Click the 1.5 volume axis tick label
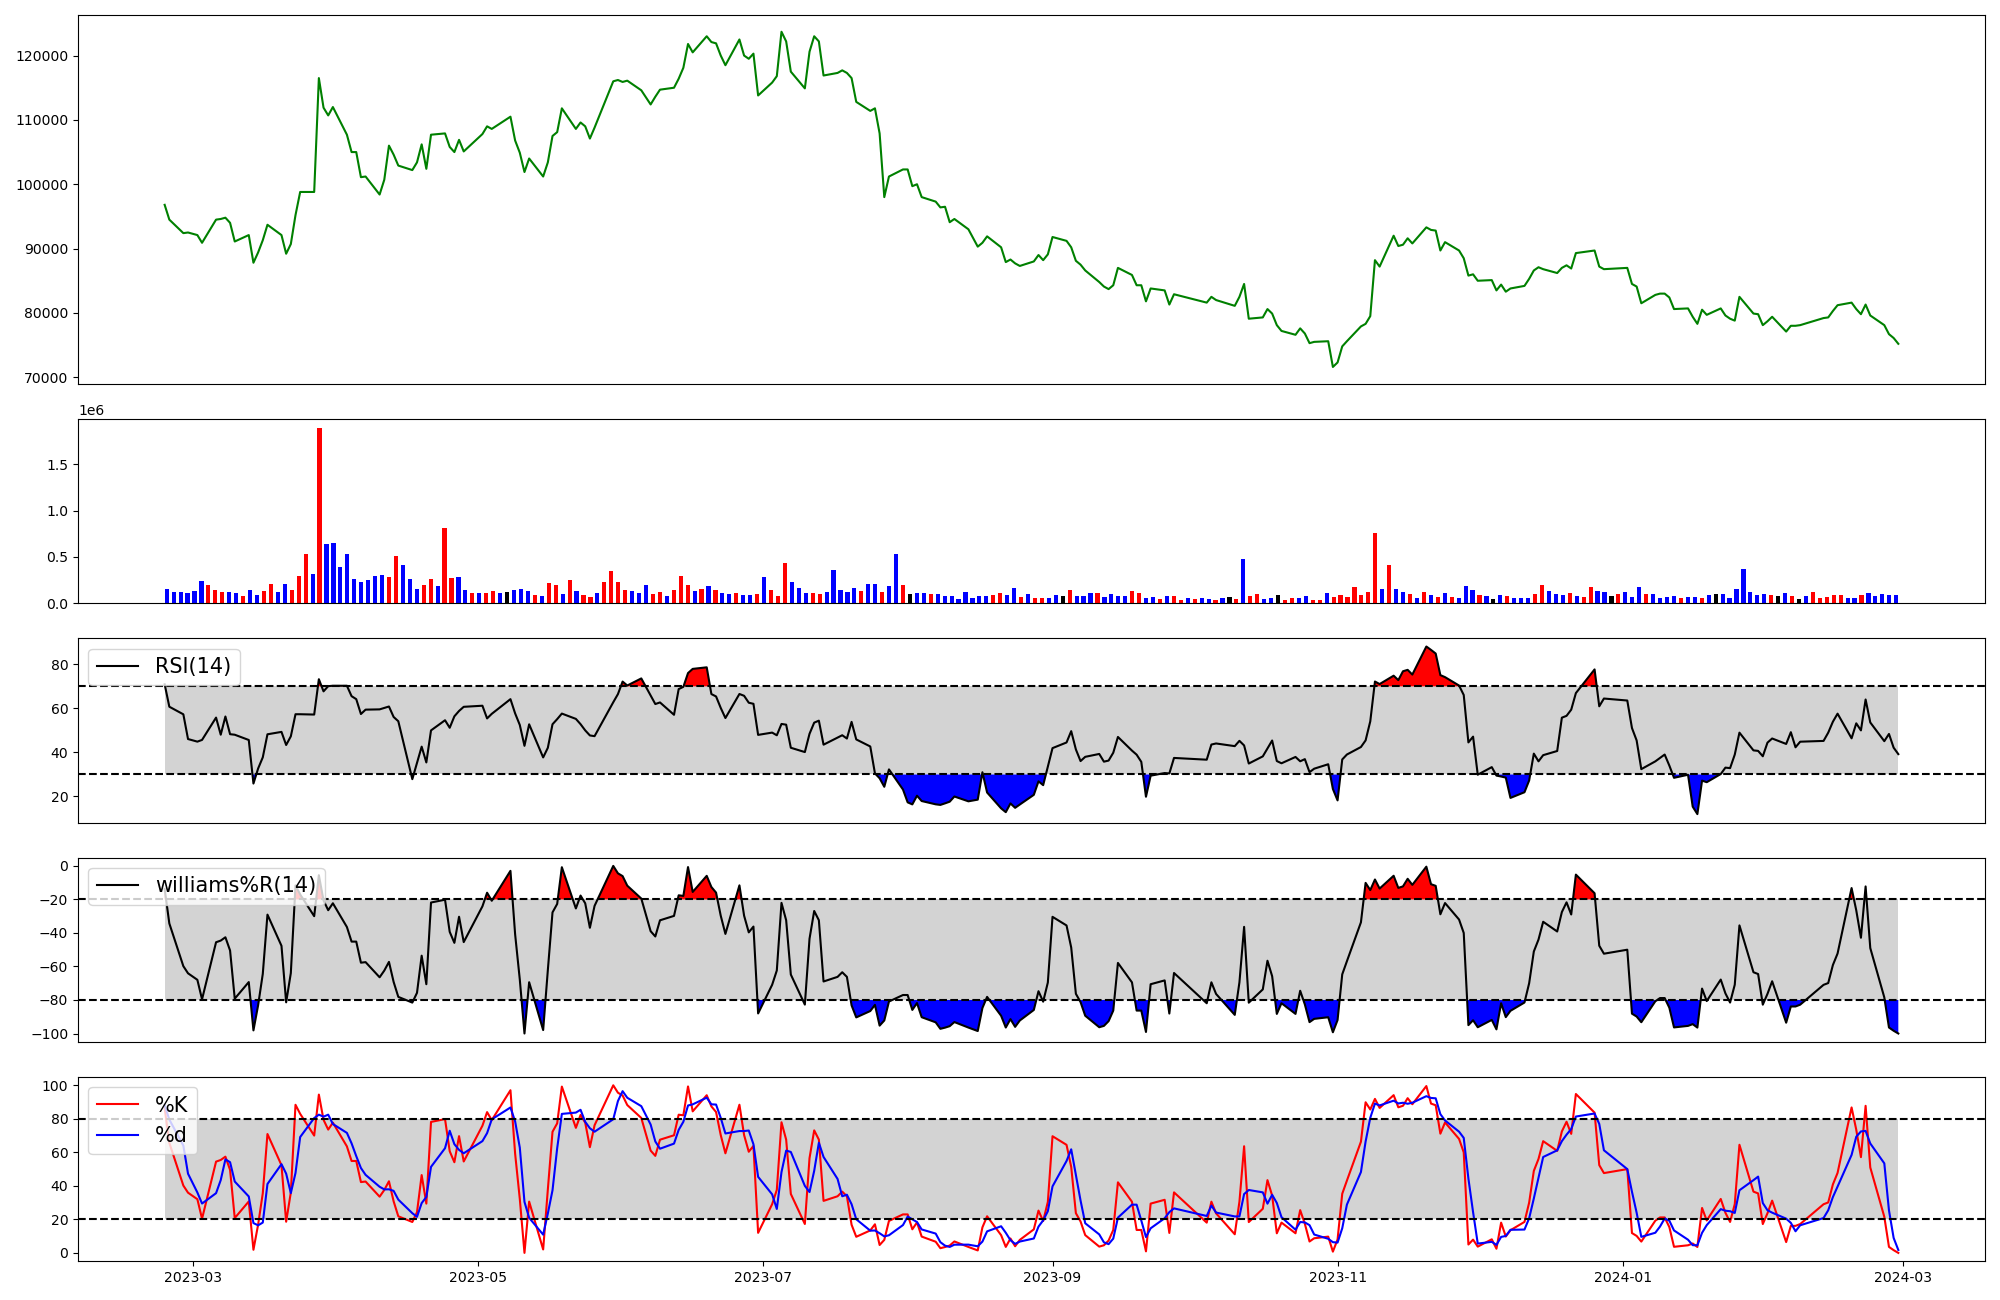 (x=57, y=465)
